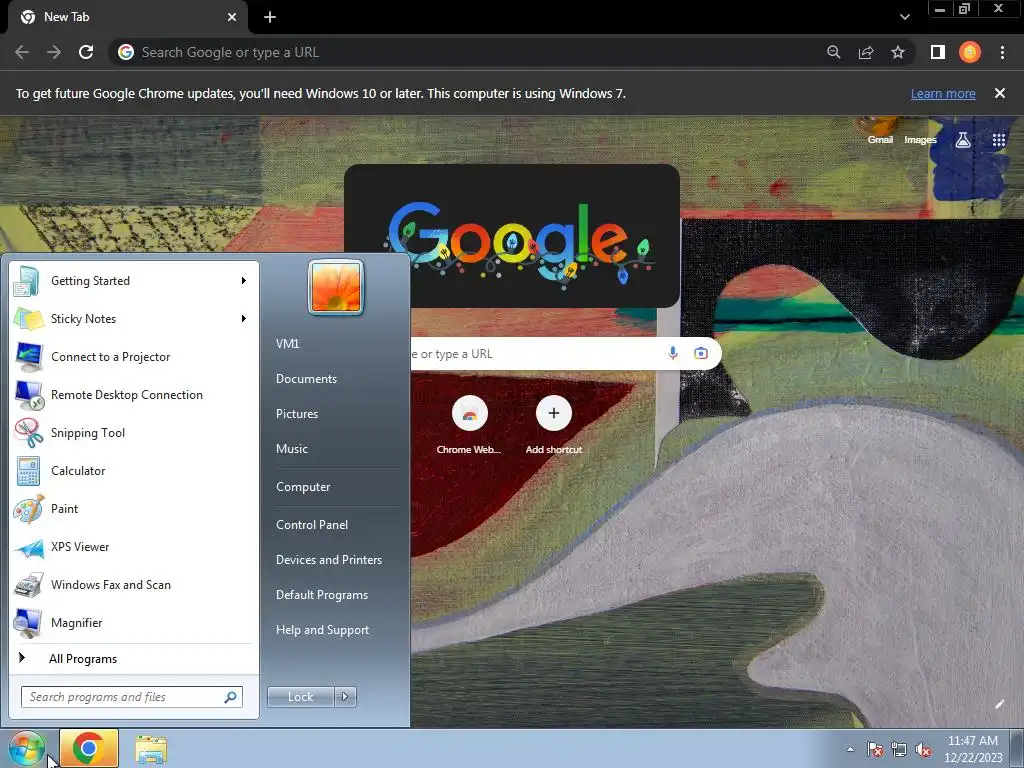
Task: Bookmark this tab with star icon
Action: pyautogui.click(x=898, y=52)
